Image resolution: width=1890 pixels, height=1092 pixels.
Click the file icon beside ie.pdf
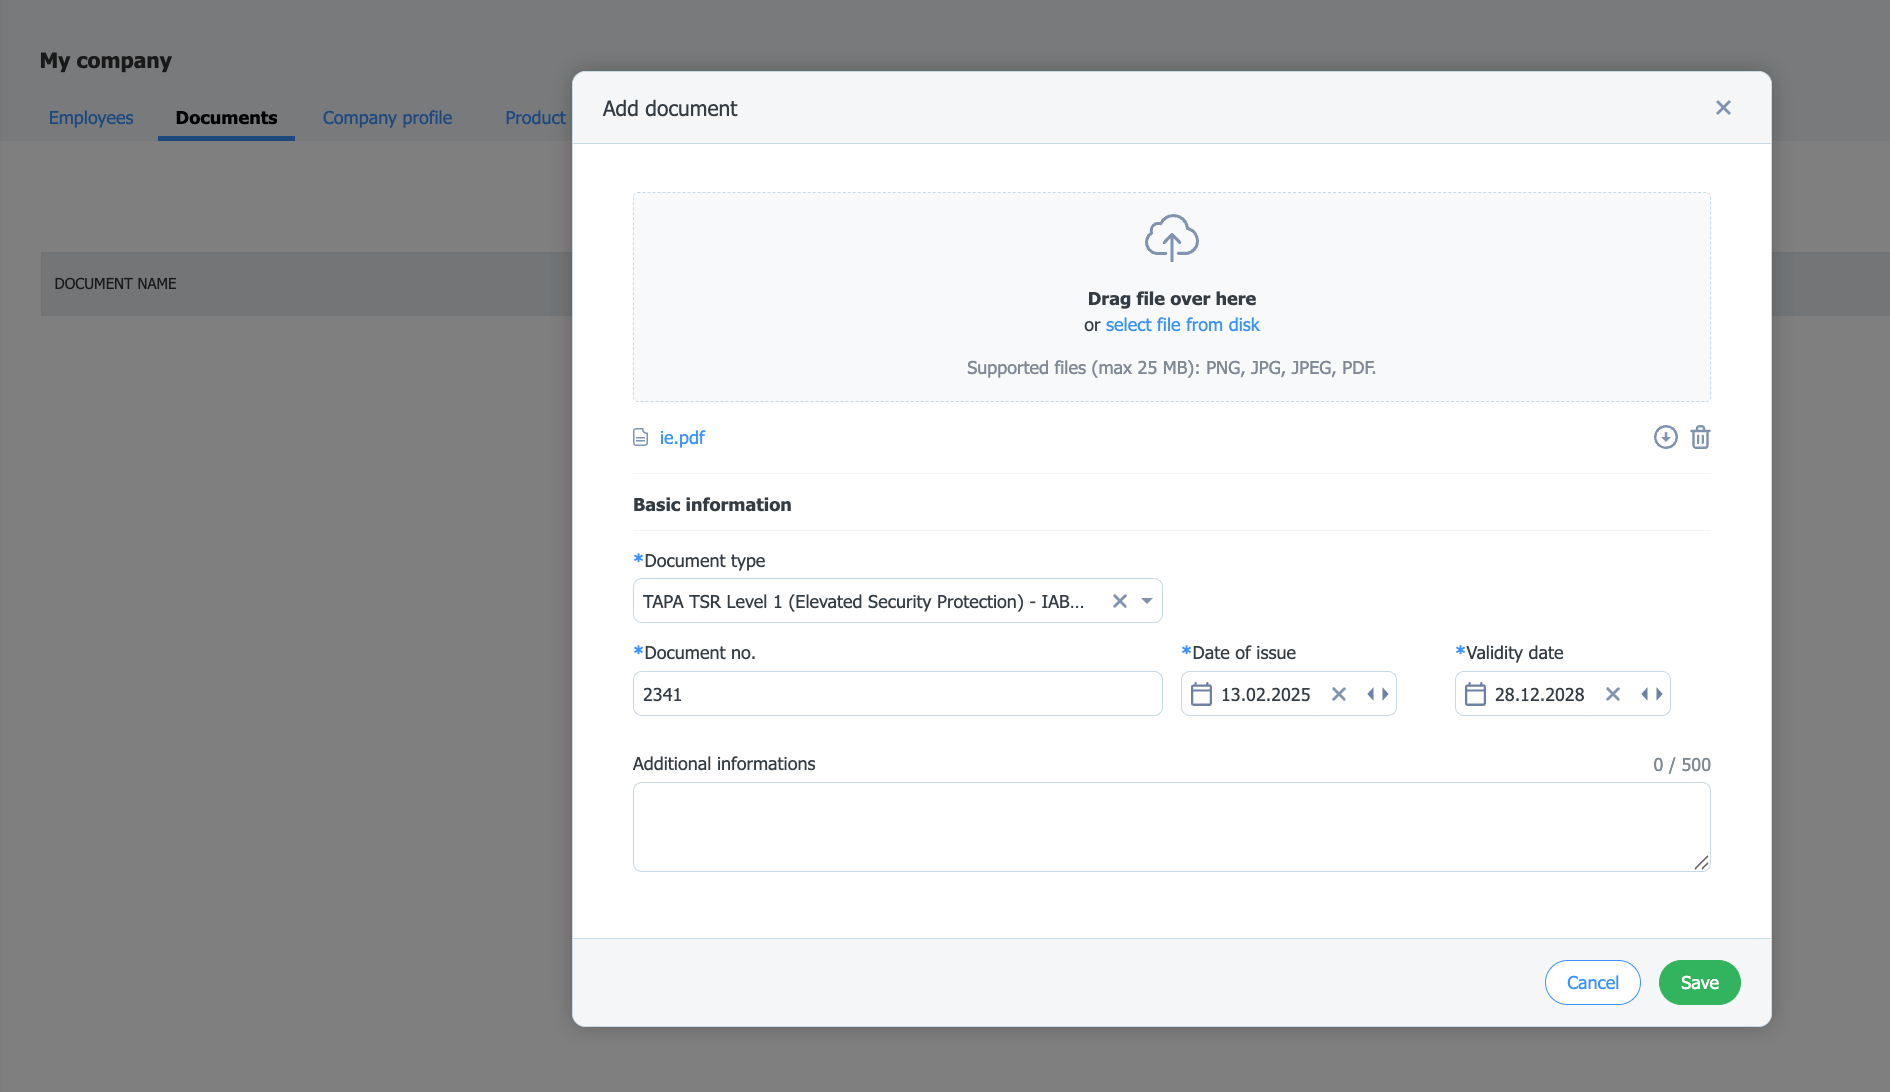(641, 438)
